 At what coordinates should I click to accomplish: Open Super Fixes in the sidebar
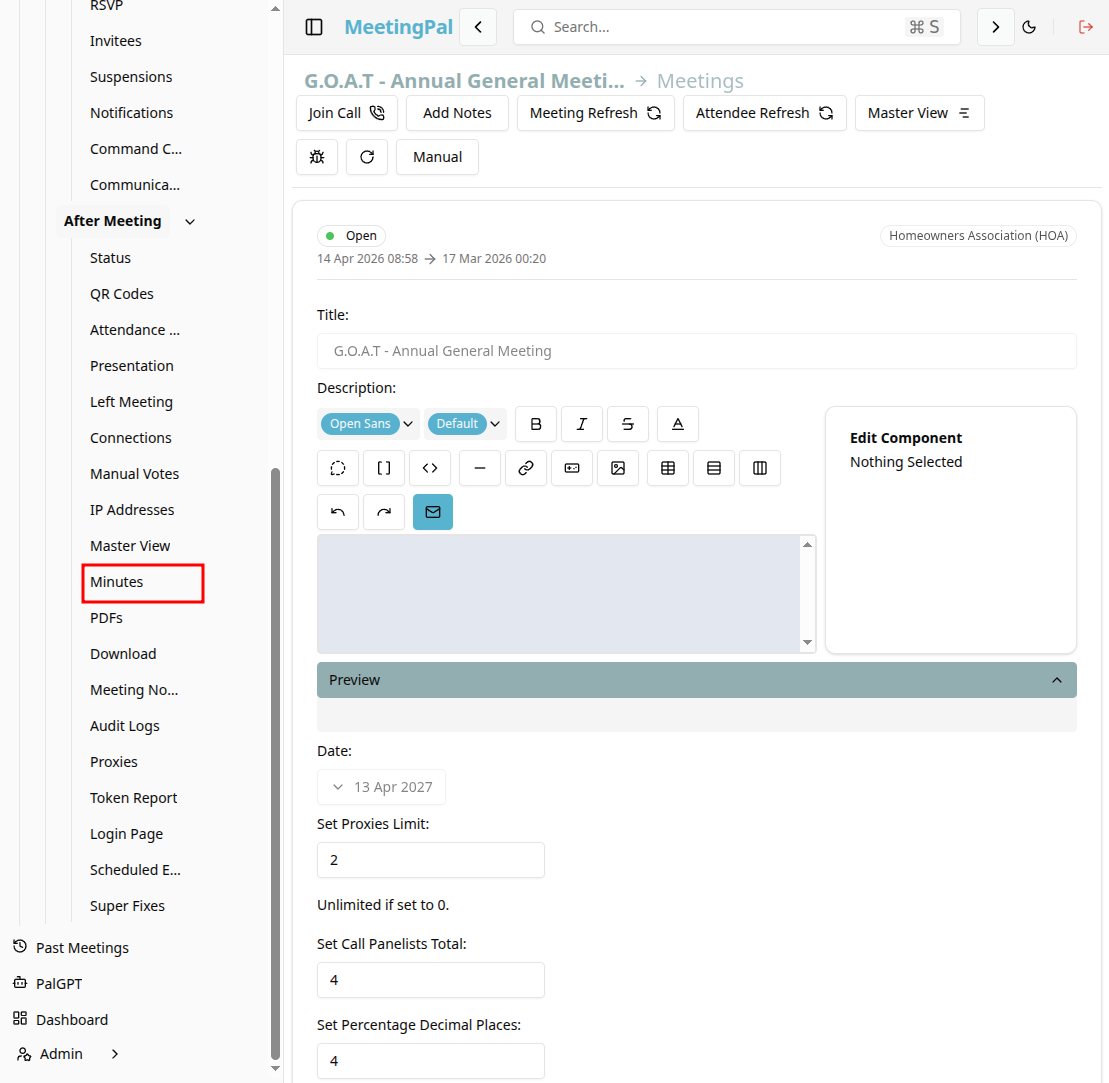[x=127, y=906]
